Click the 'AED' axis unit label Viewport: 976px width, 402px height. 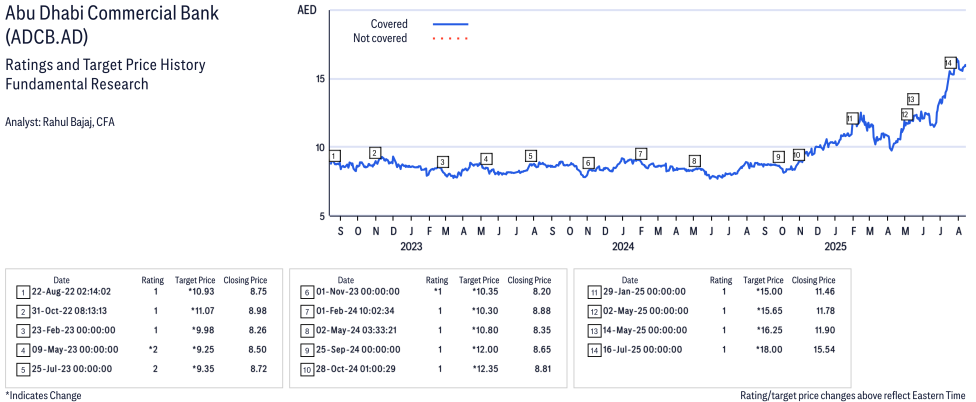(x=307, y=9)
